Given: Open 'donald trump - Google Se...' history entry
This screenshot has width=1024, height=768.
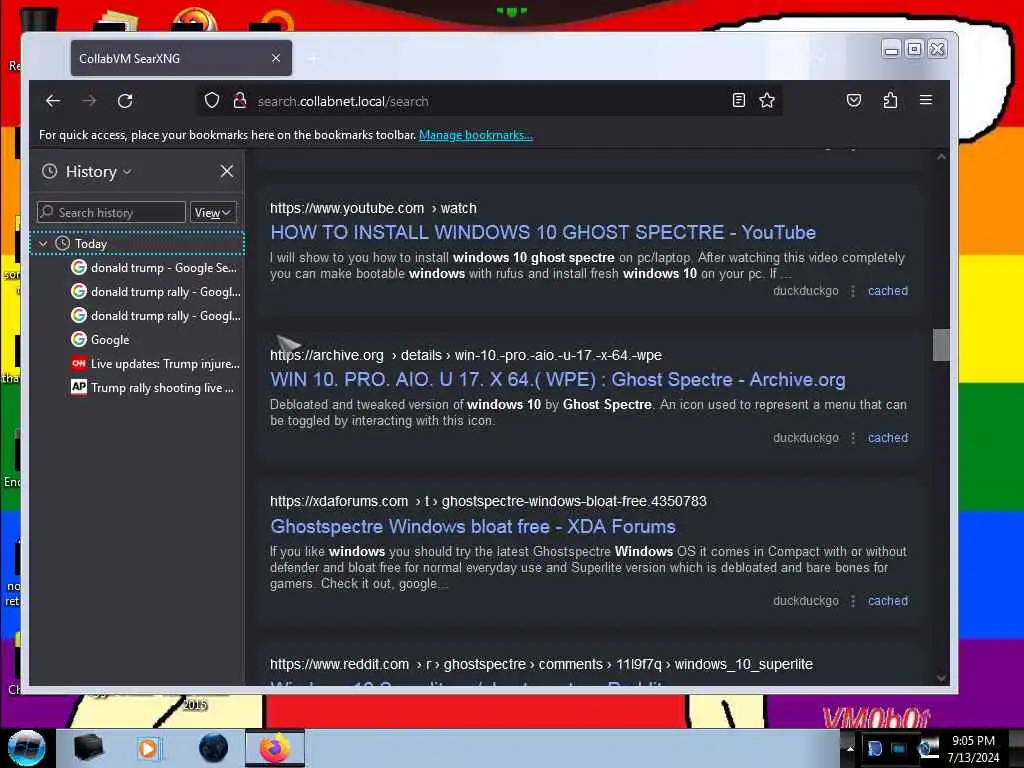Looking at the screenshot, I should point(155,268).
